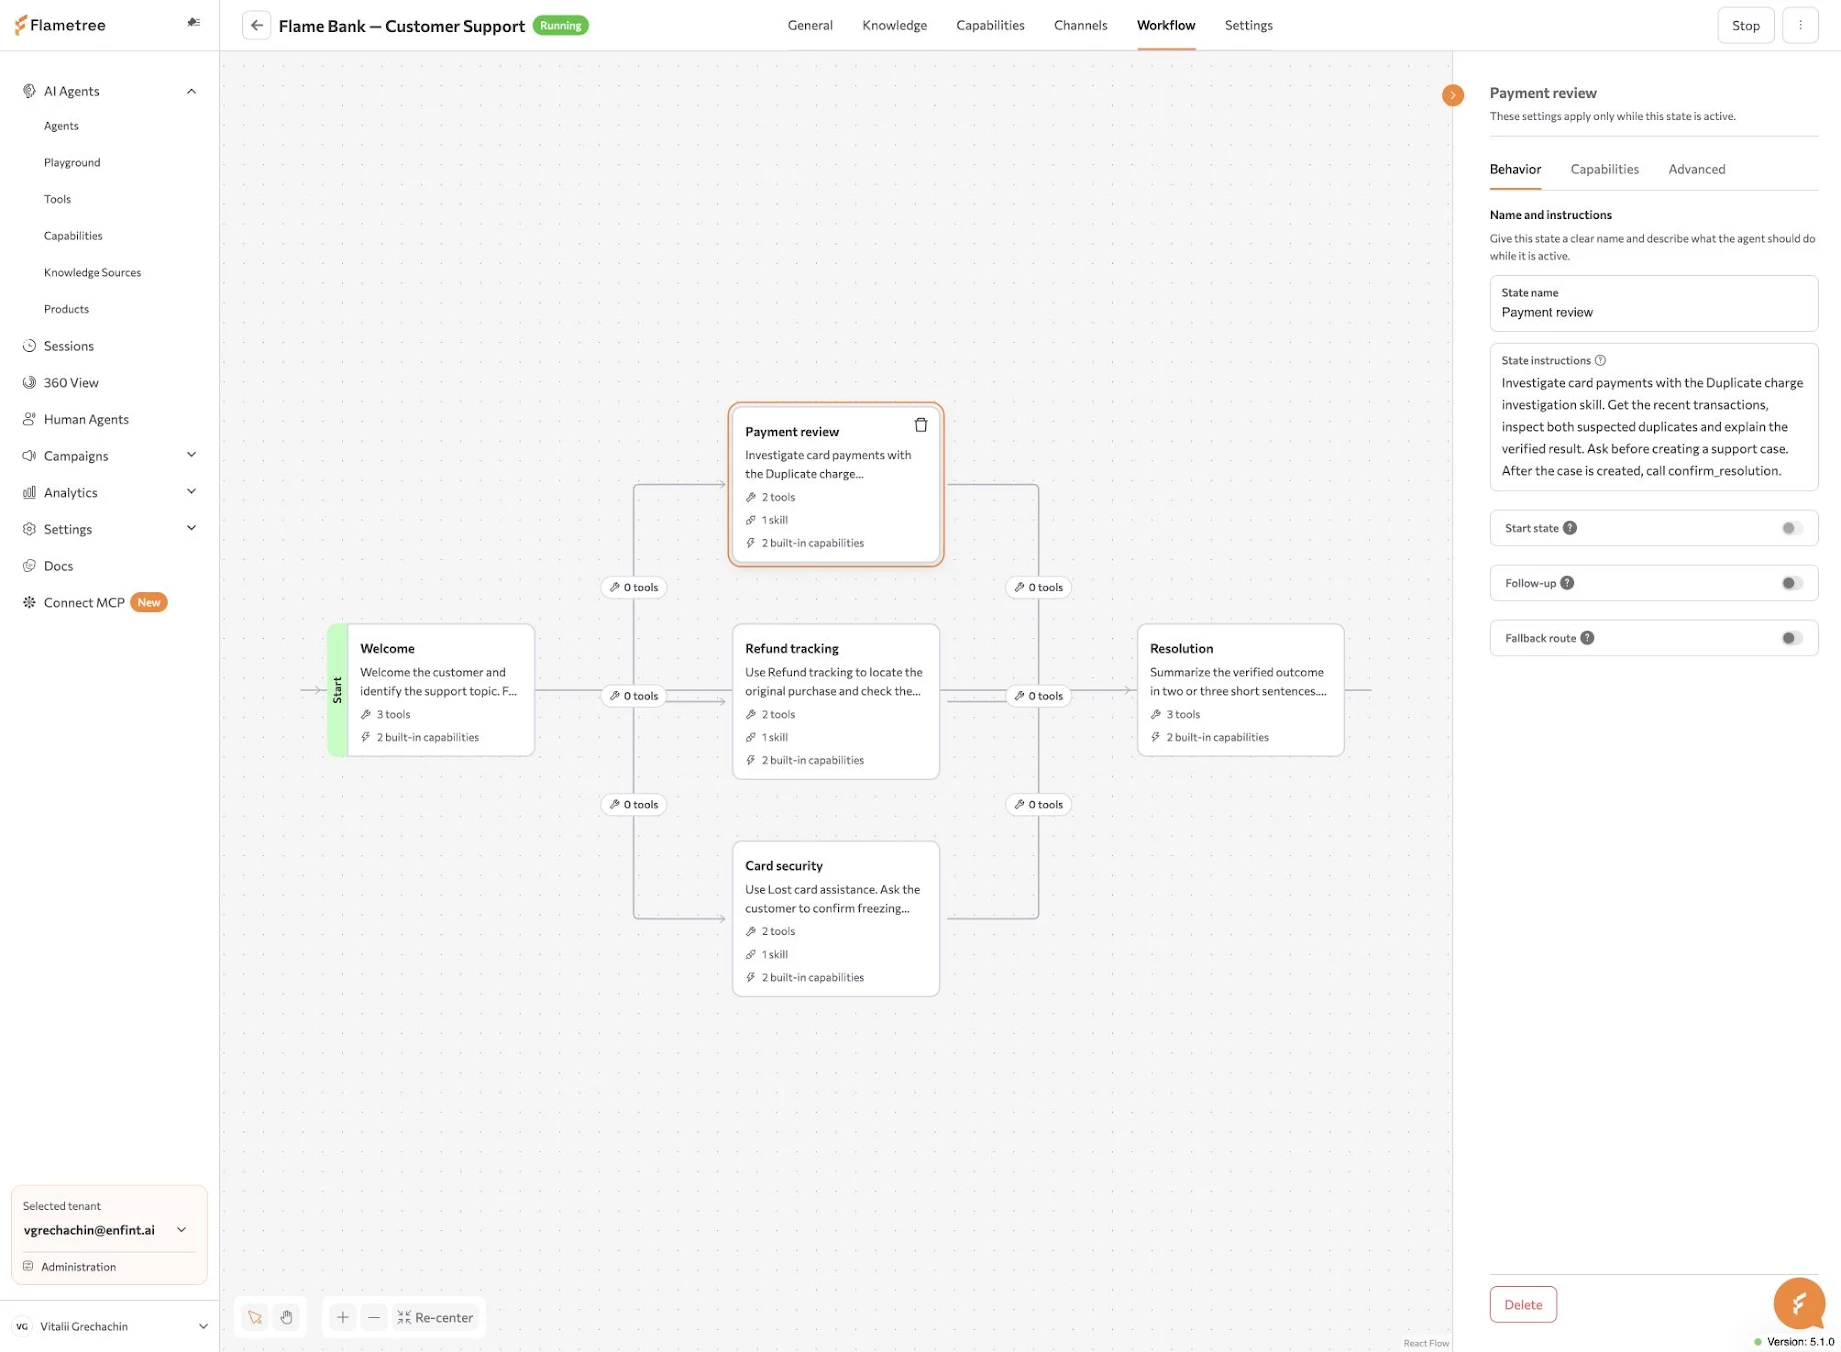Image resolution: width=1841 pixels, height=1352 pixels.
Task: Open the Channels tab
Action: pos(1080,26)
